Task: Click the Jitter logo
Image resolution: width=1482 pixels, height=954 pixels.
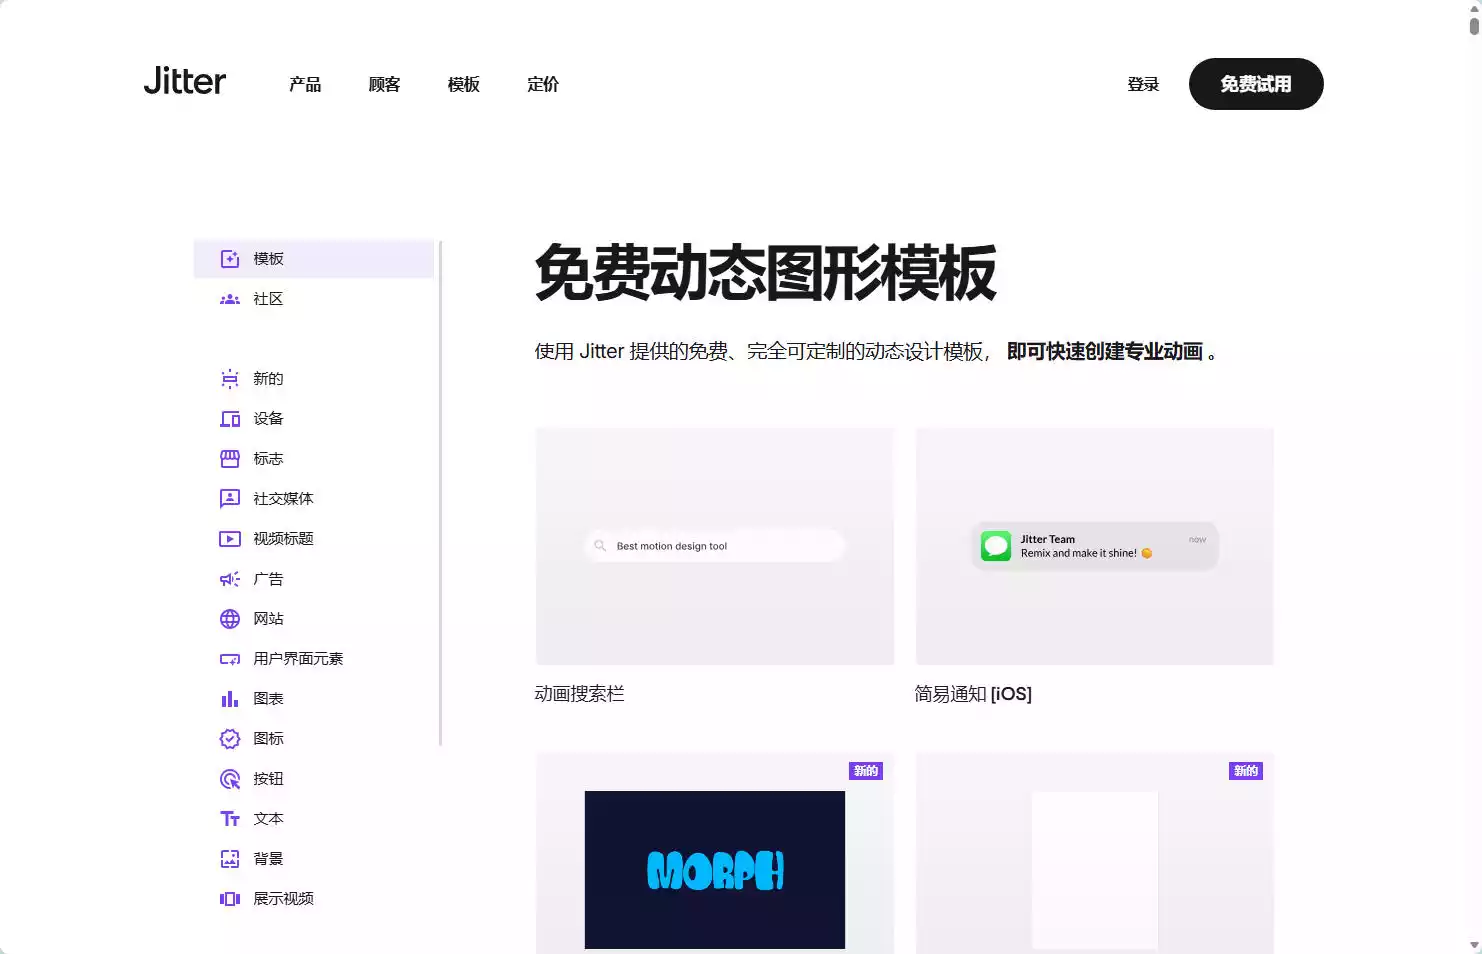Action: pos(185,81)
